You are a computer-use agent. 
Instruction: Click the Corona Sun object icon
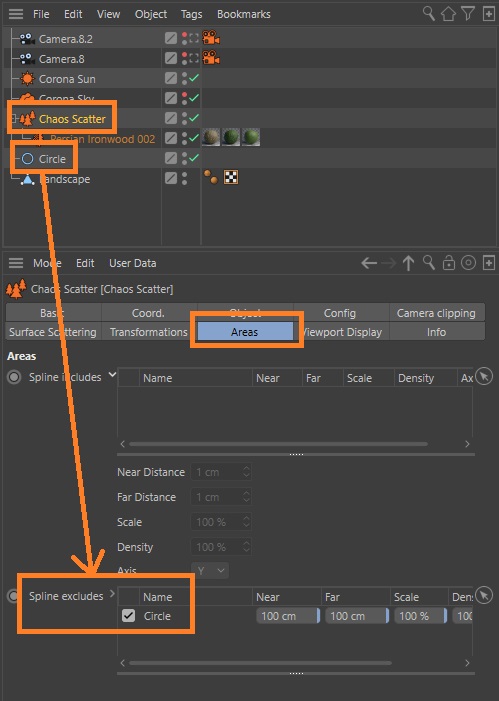tap(27, 79)
